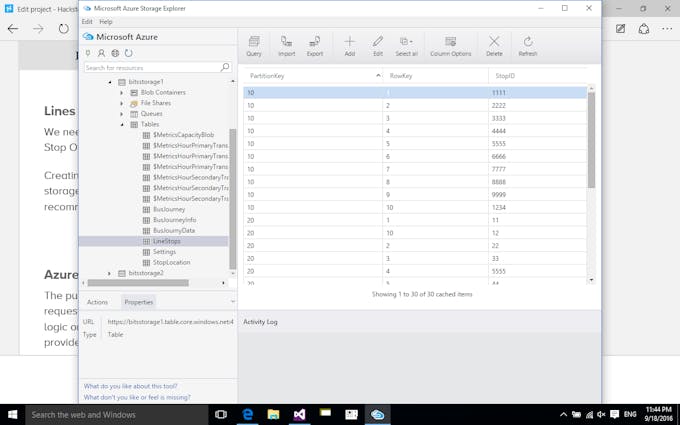Export the table using the Export icon
This screenshot has height=425, width=680.
(314, 45)
